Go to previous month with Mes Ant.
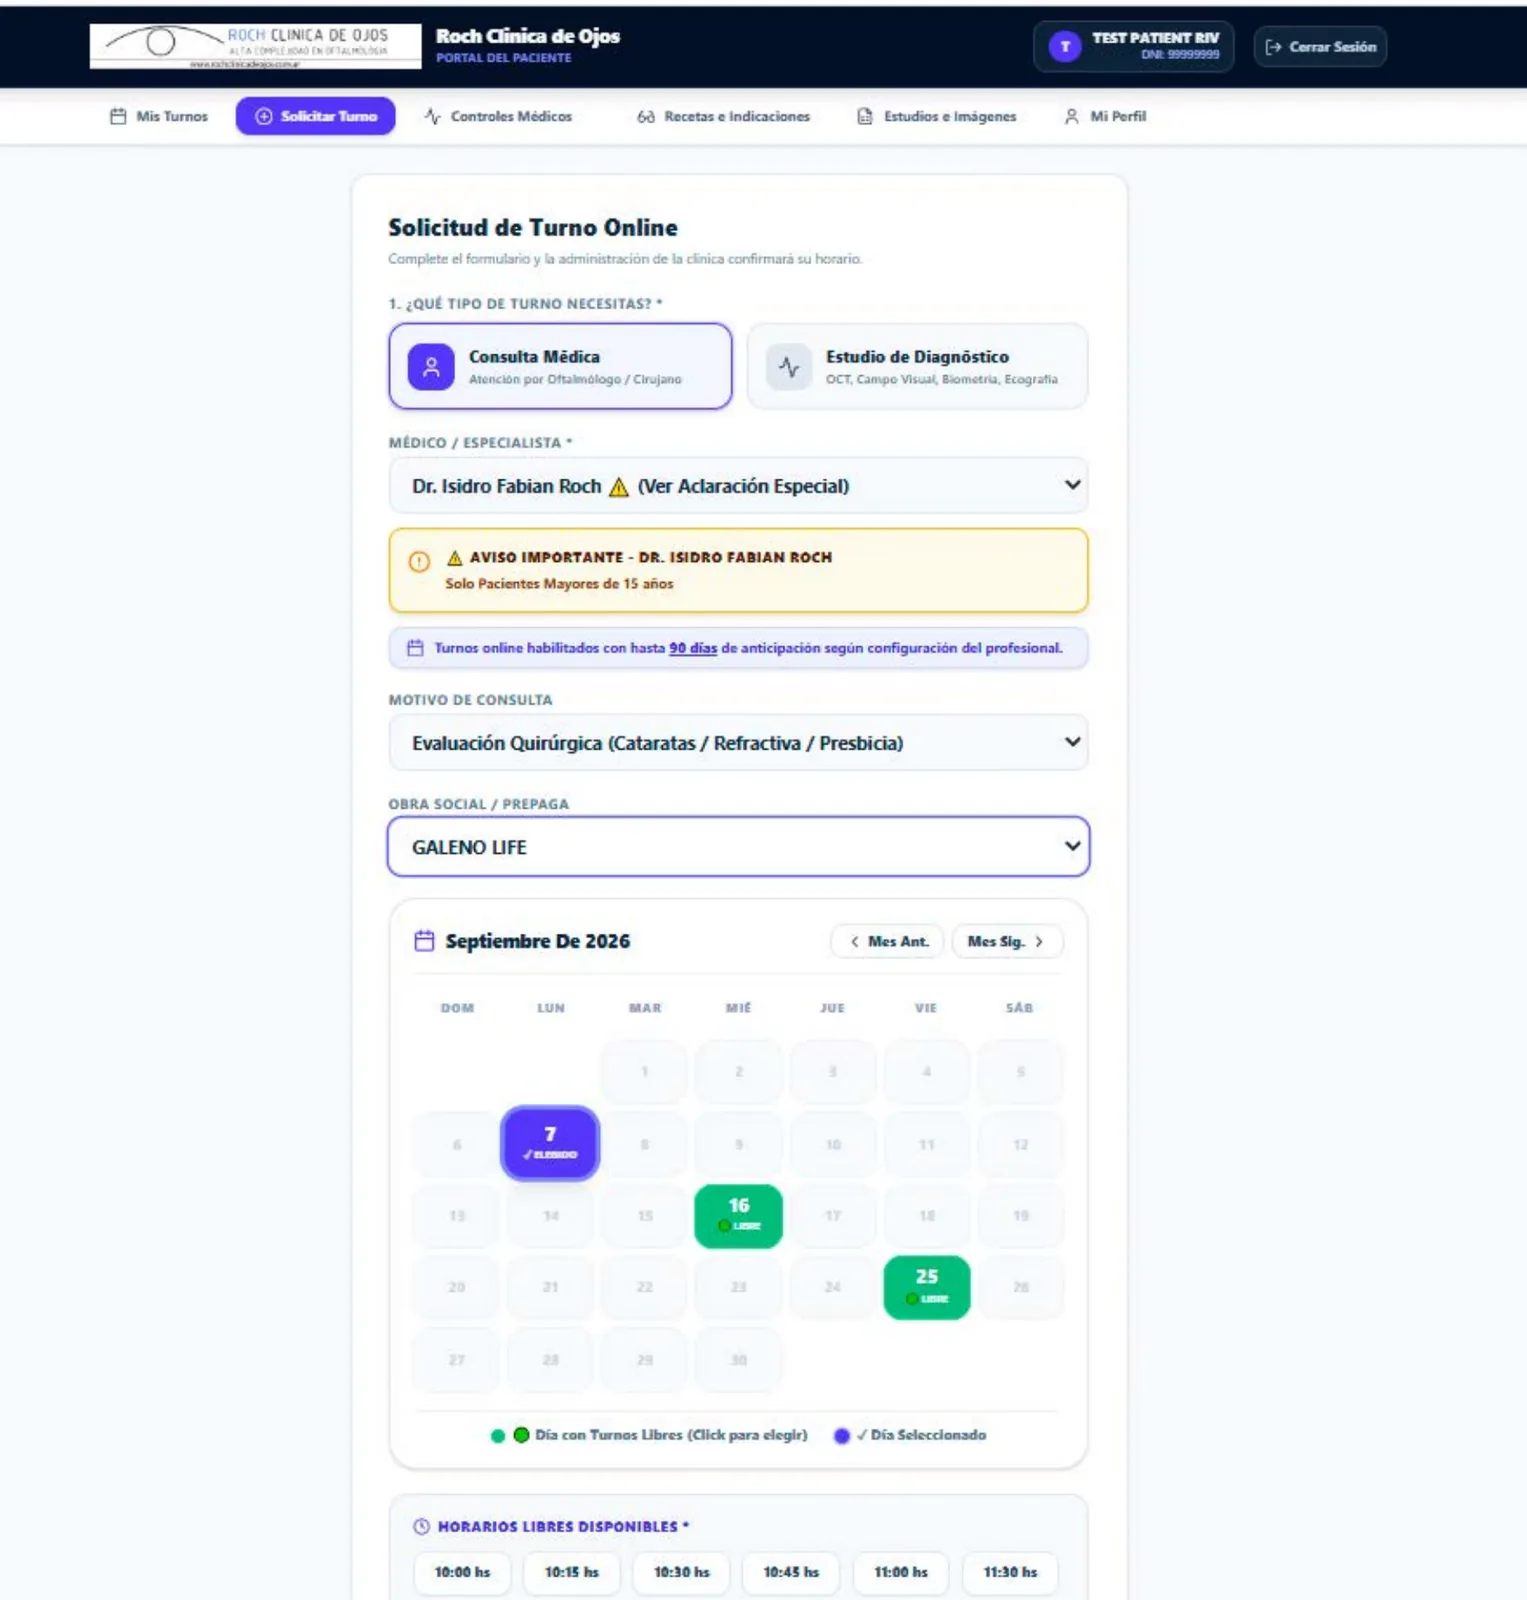Screen dimensions: 1527x1600 tap(887, 941)
